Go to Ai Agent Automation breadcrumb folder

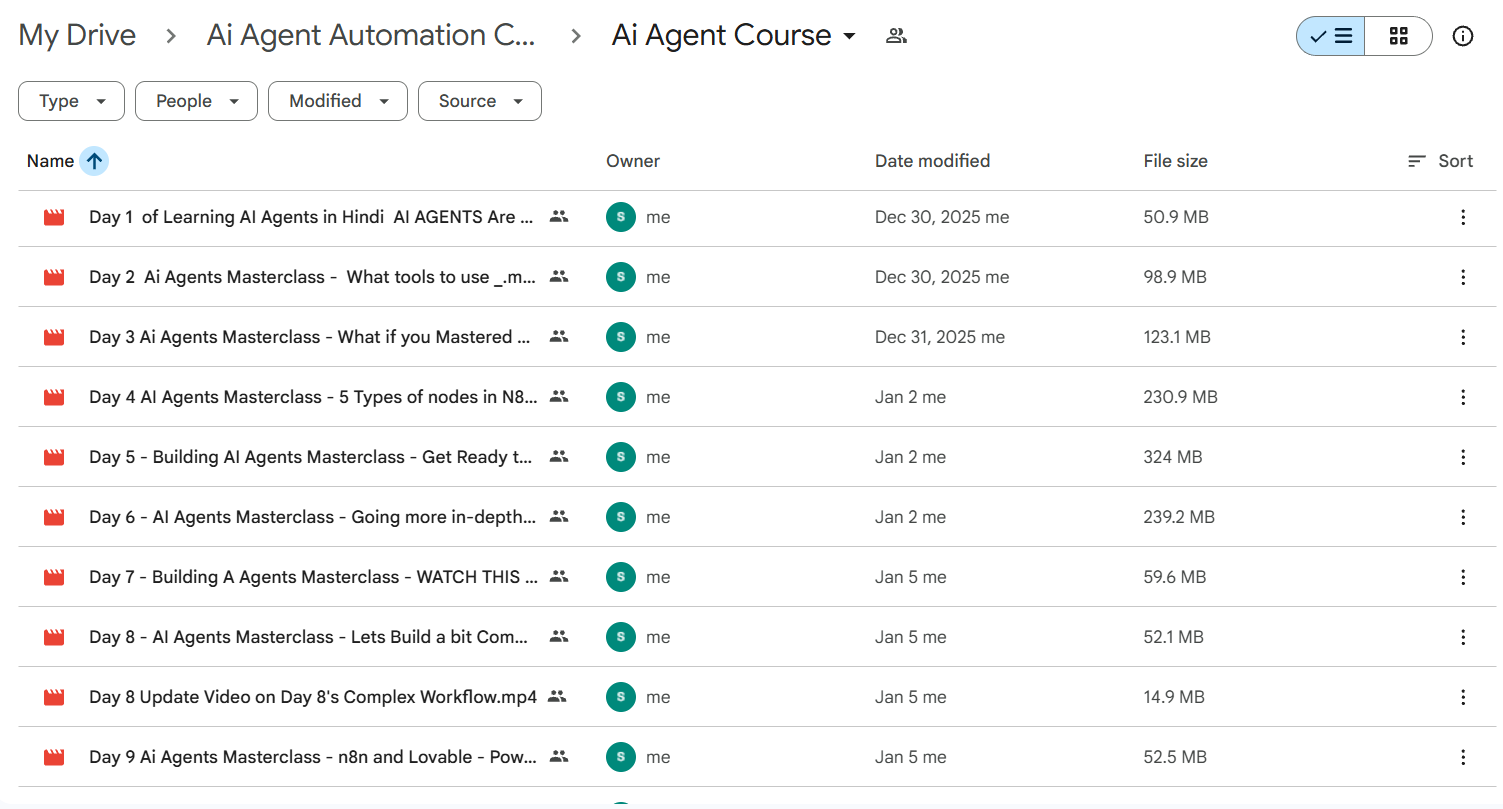(x=371, y=36)
